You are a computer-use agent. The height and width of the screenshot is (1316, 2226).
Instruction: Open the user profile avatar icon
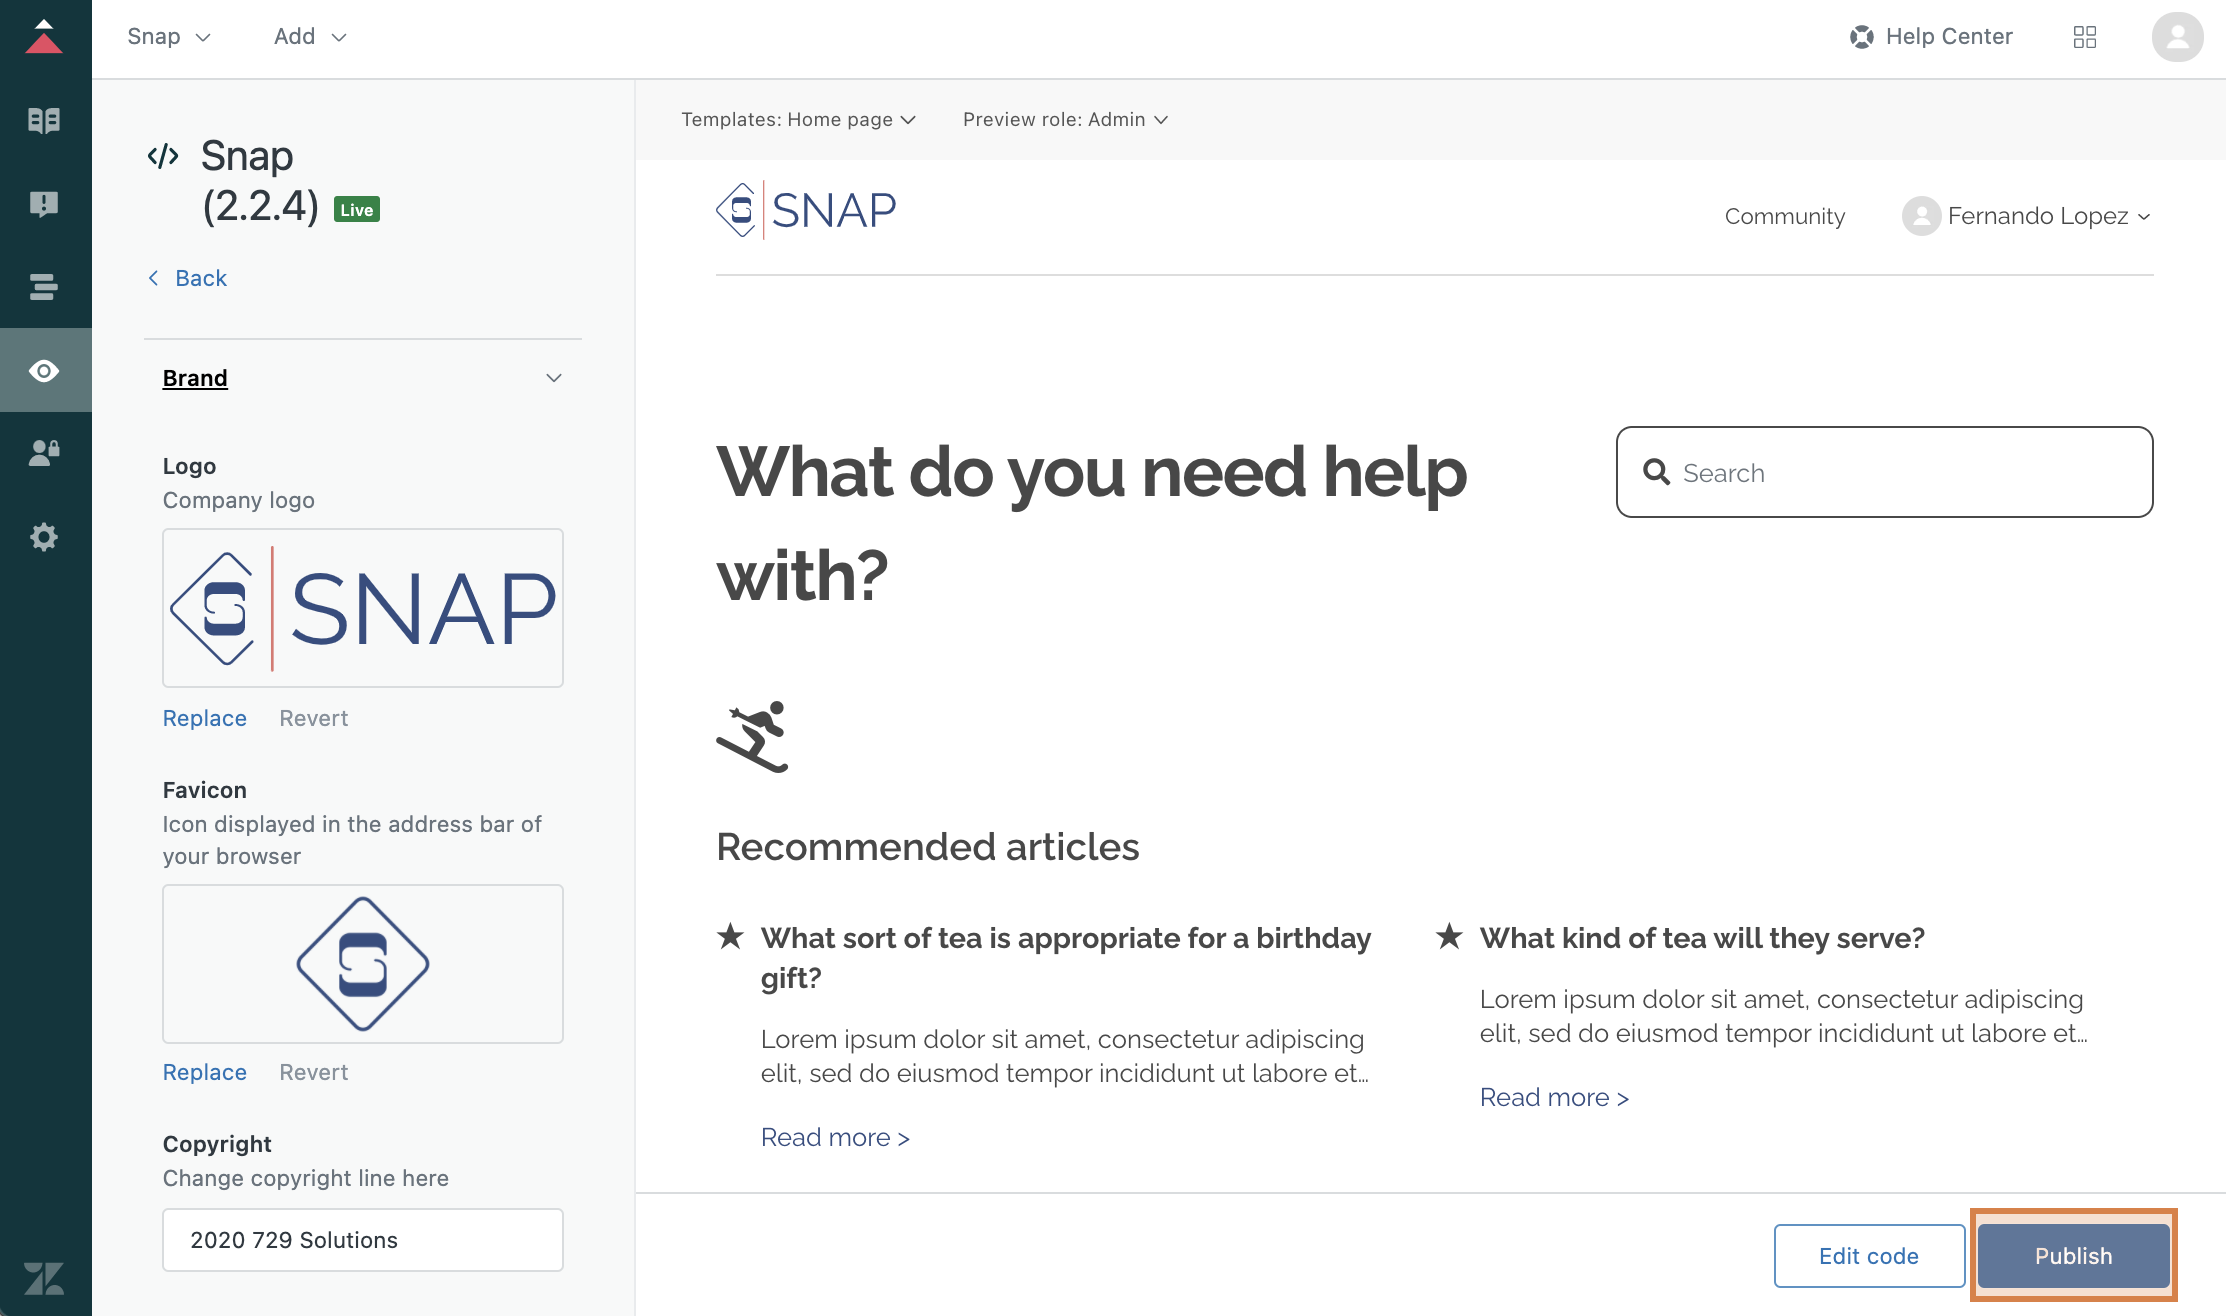pos(2177,37)
